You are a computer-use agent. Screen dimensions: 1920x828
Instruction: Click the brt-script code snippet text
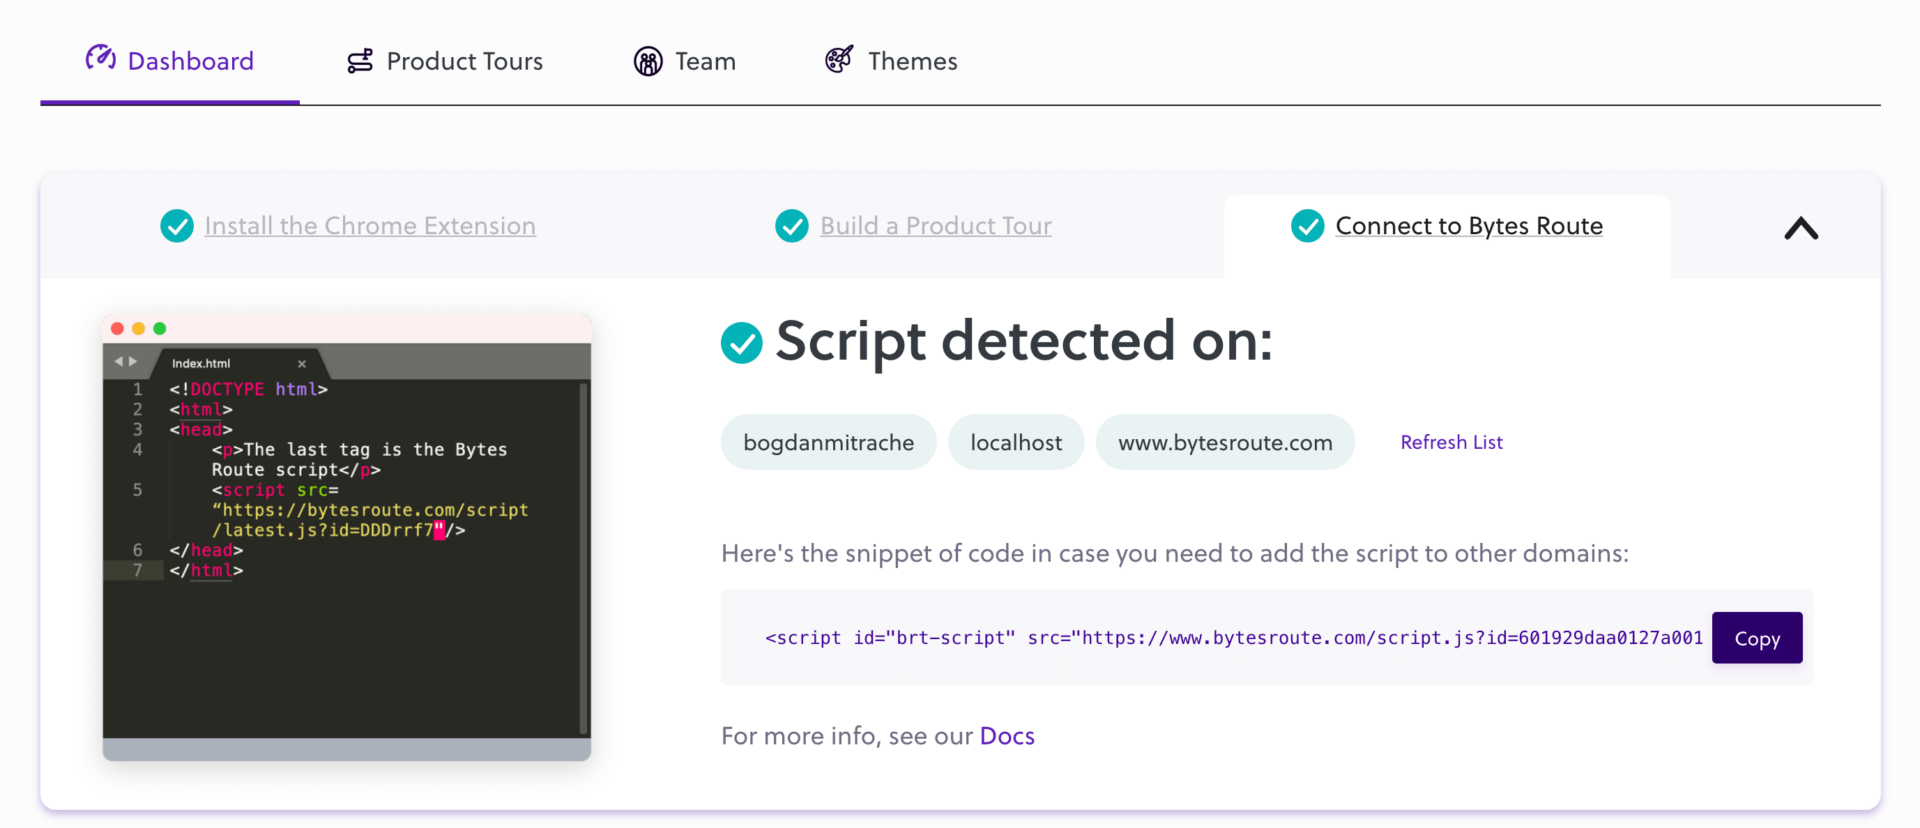coord(1234,638)
